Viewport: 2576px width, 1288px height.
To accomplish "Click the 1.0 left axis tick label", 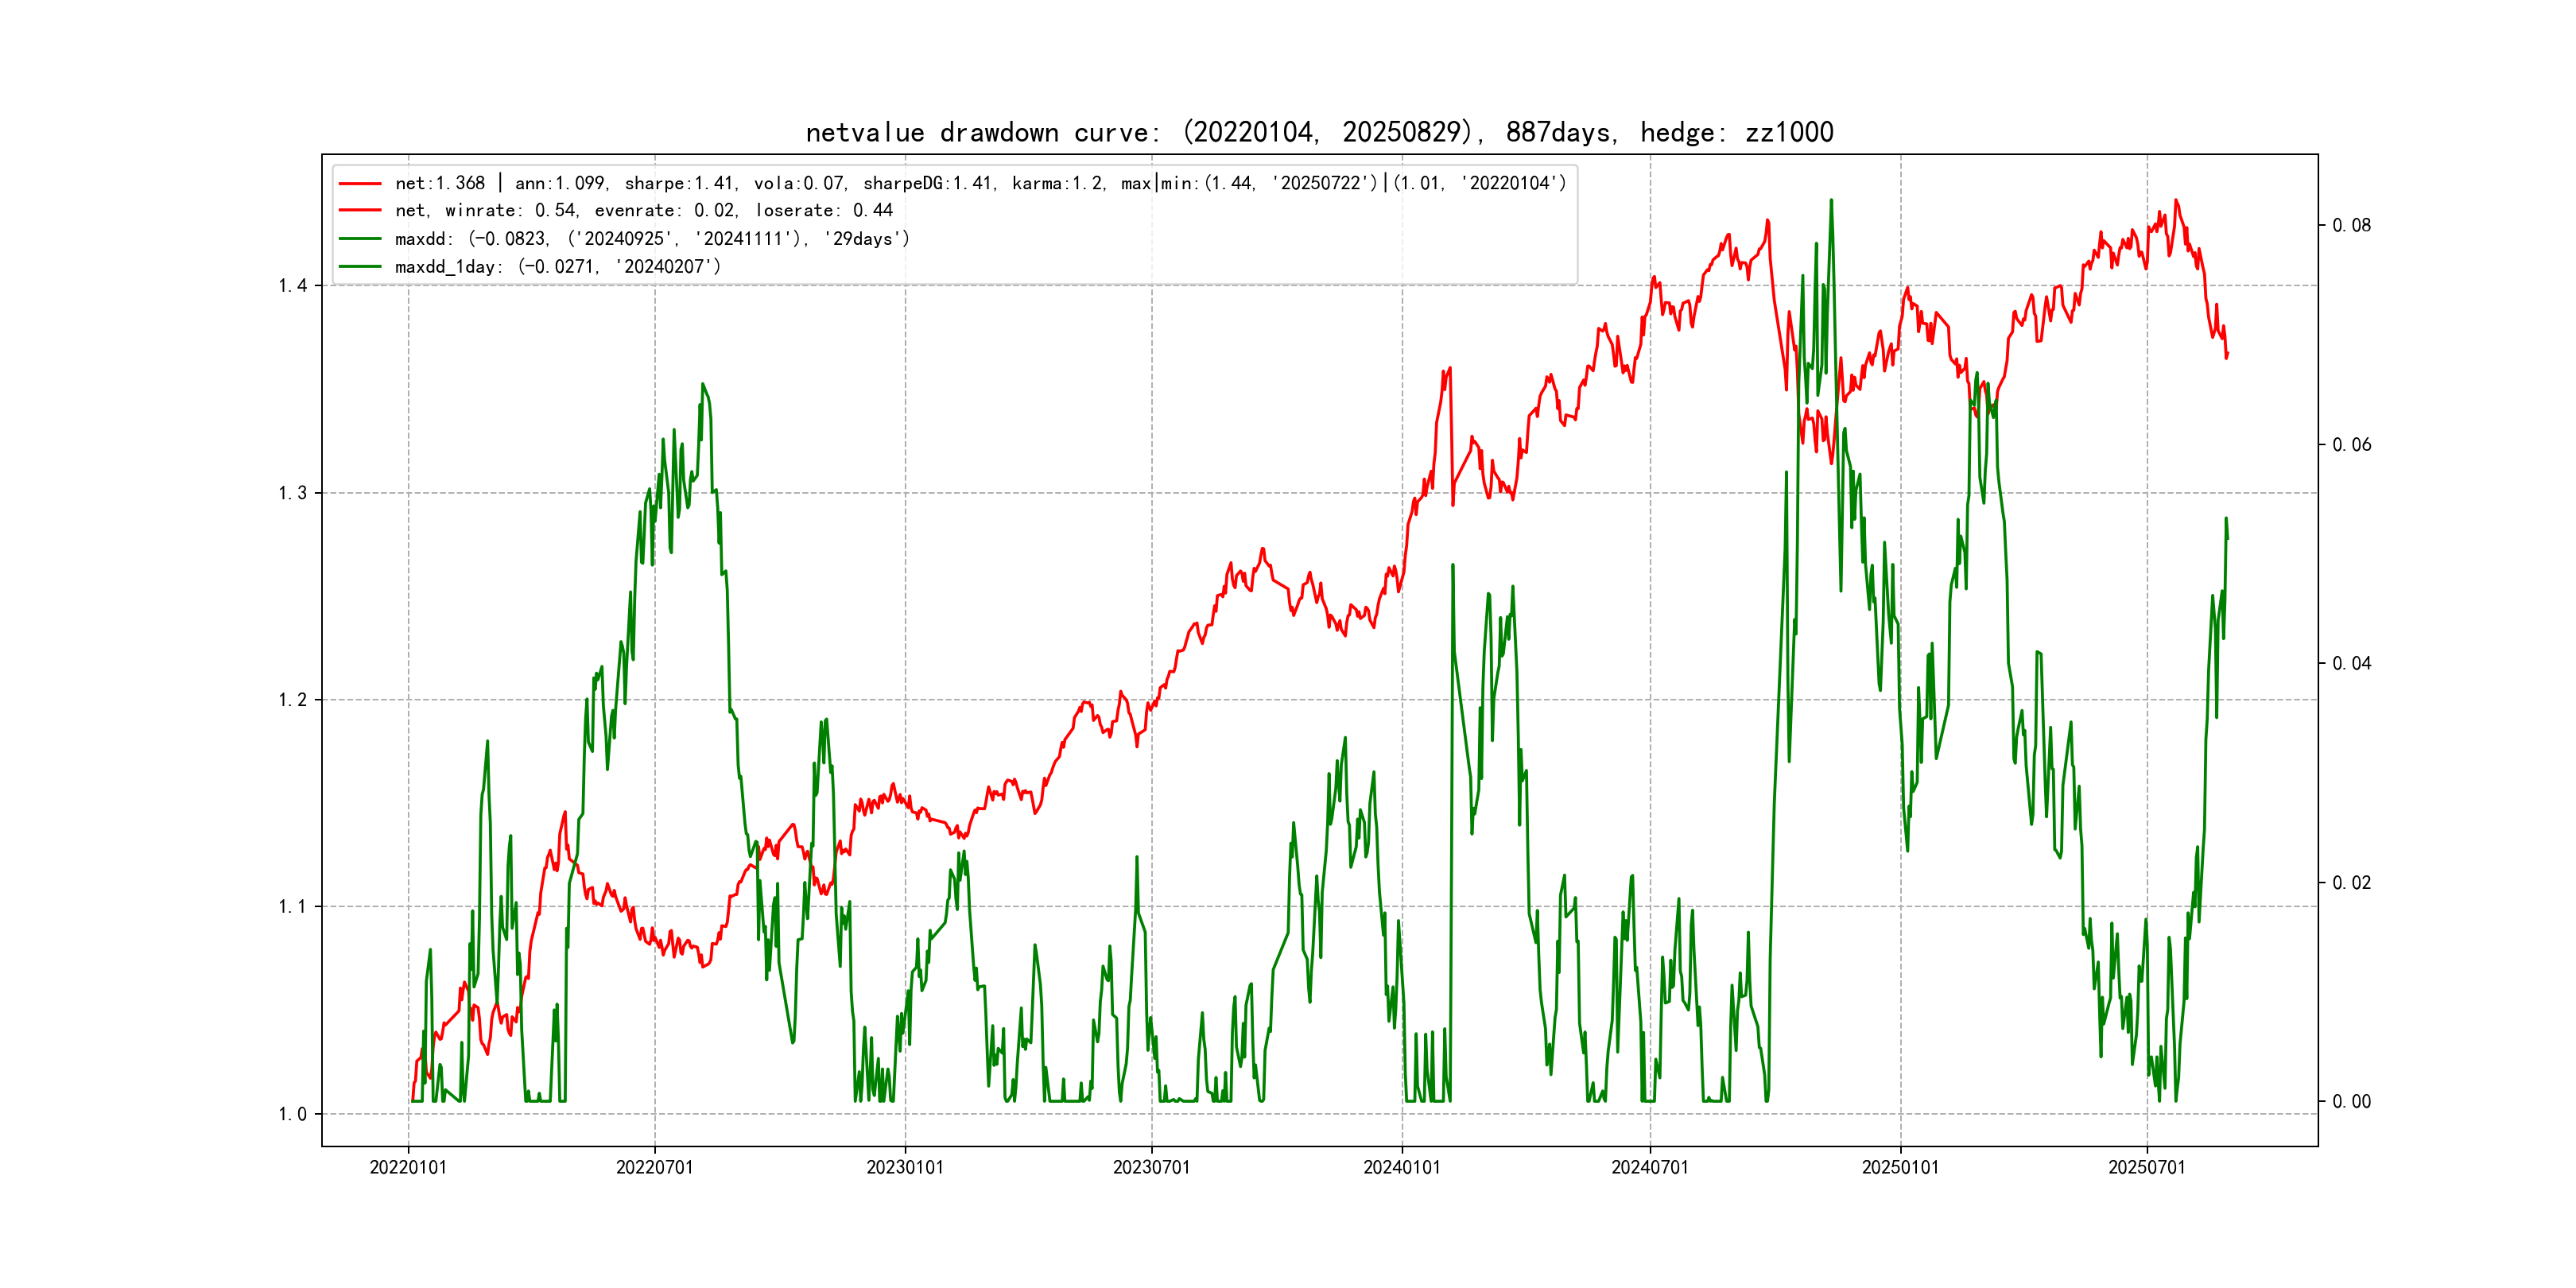I will pos(292,1114).
